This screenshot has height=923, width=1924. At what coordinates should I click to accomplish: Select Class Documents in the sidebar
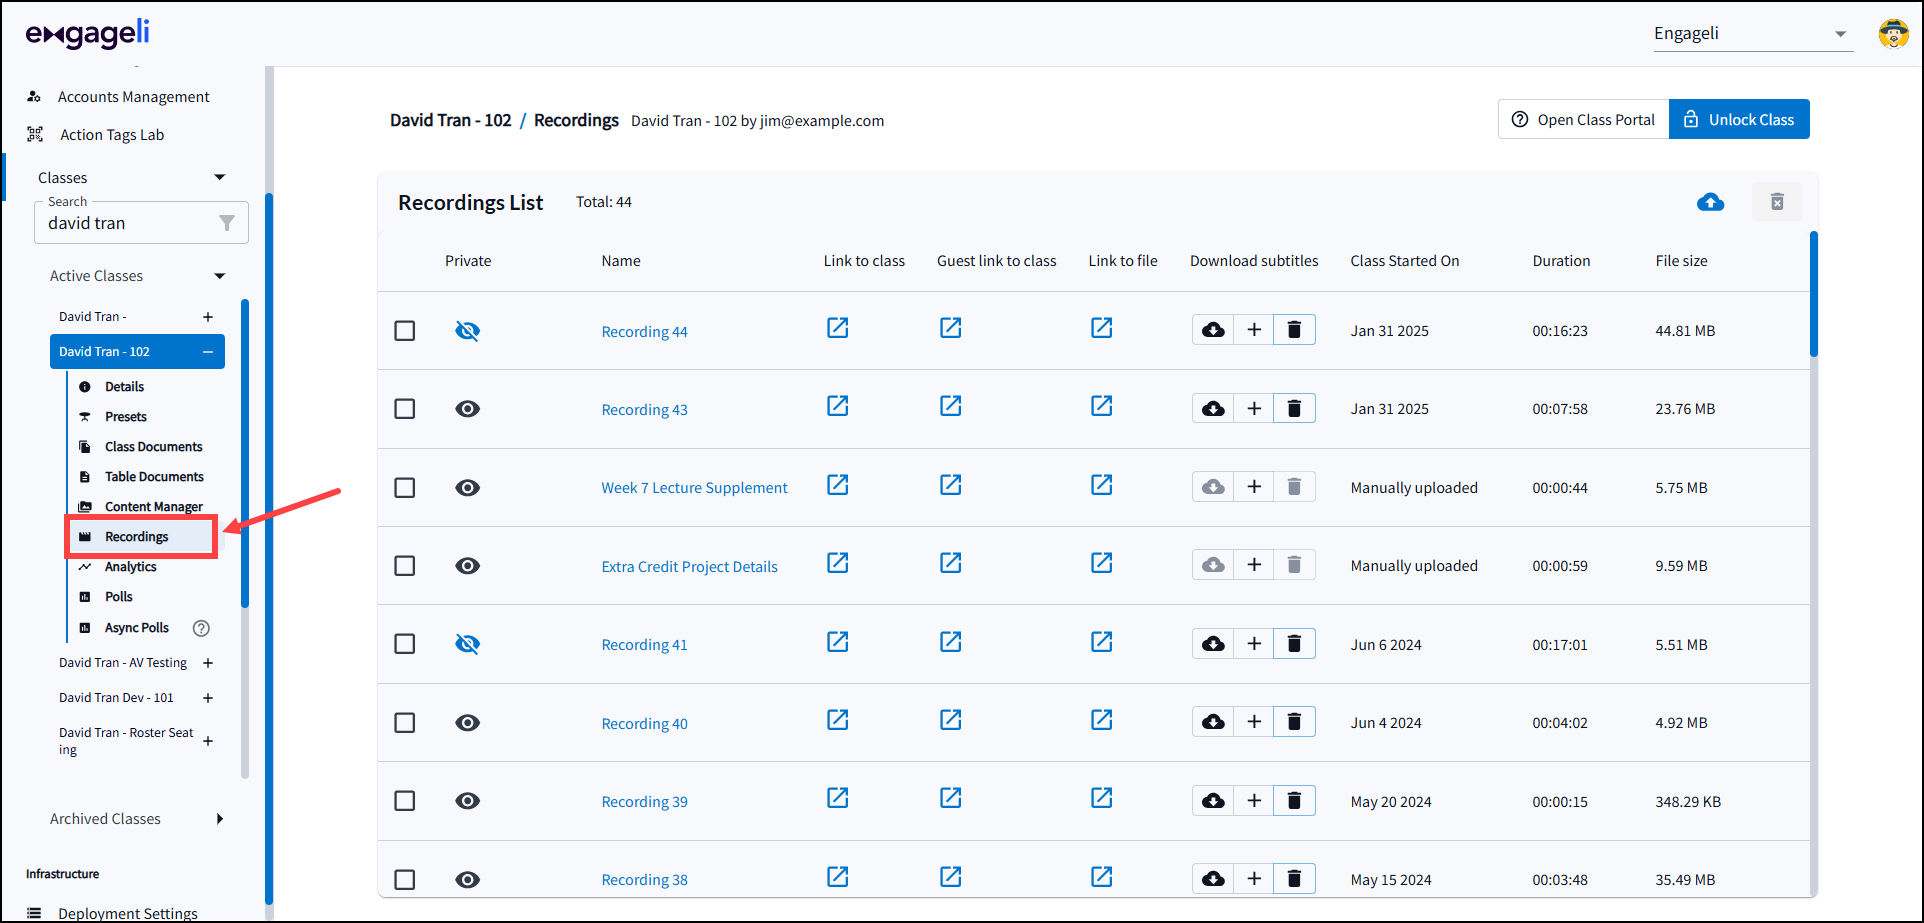pyautogui.click(x=153, y=447)
